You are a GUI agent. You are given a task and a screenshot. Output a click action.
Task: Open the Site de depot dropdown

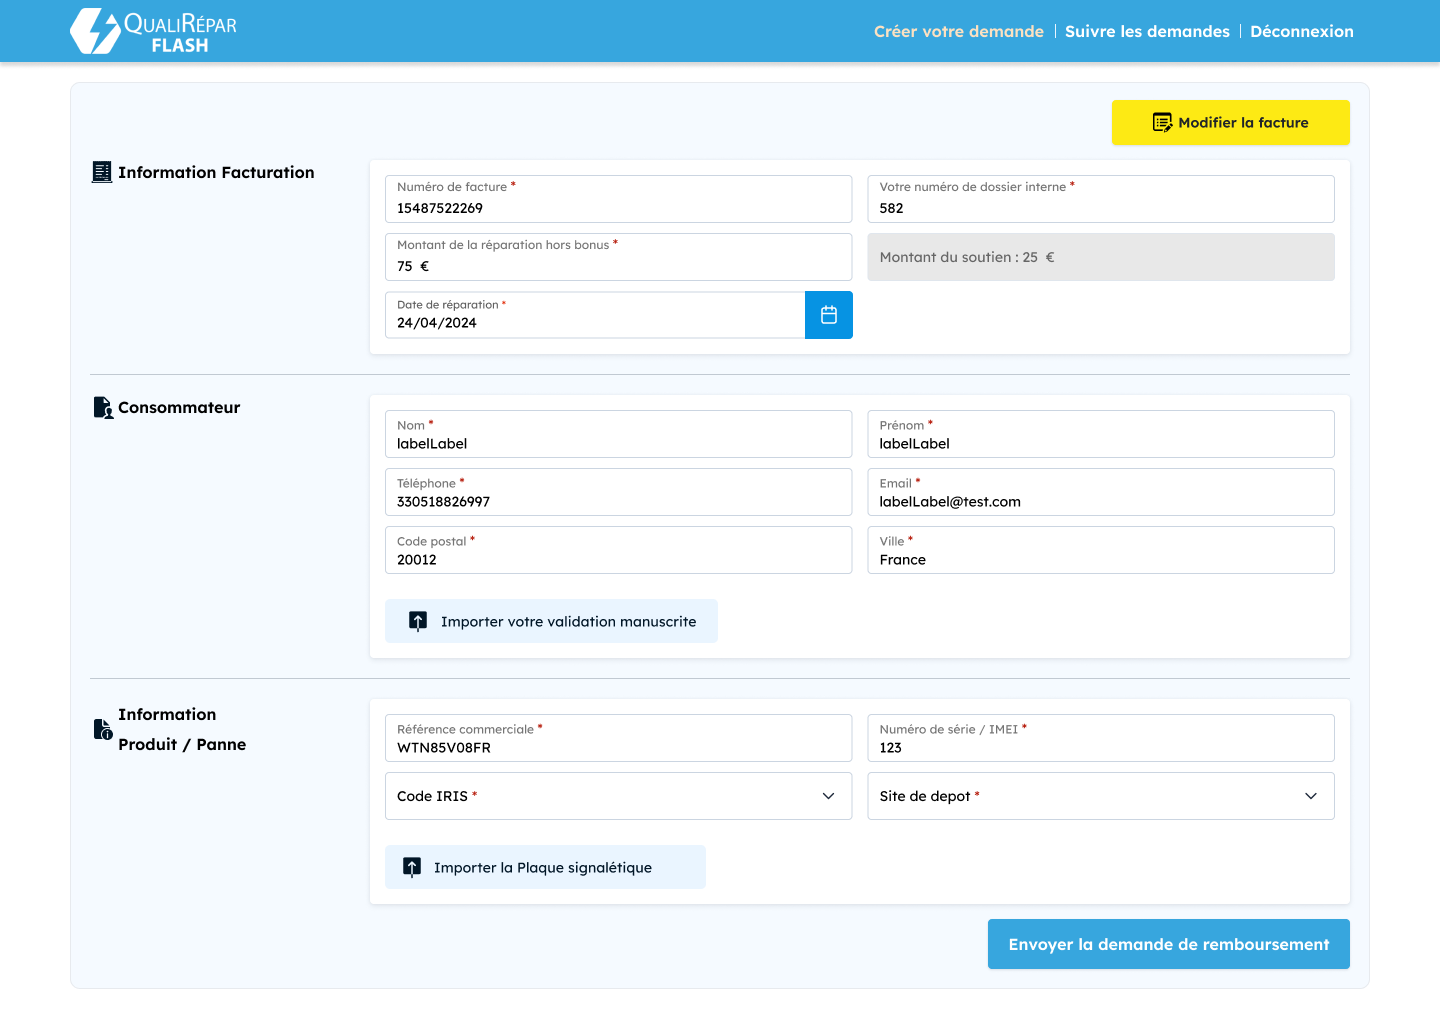tap(1100, 796)
